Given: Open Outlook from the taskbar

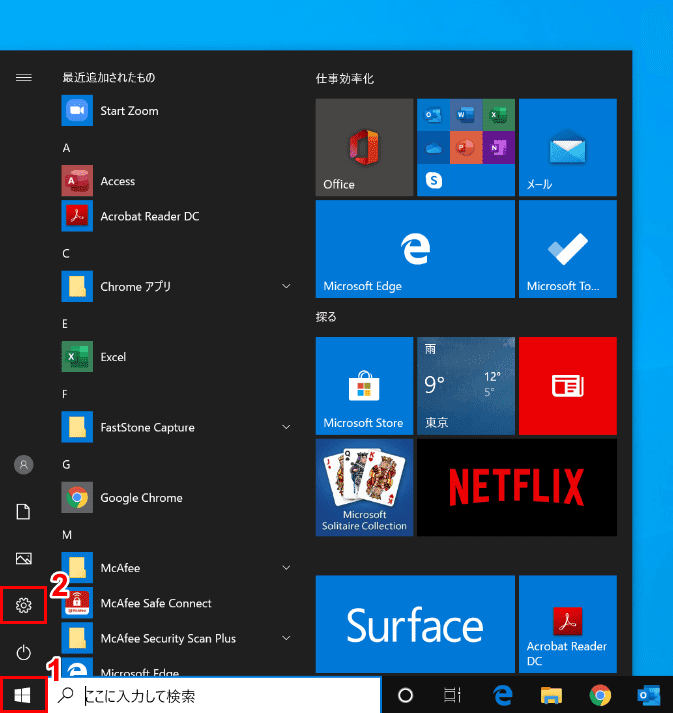Looking at the screenshot, I should tap(648, 695).
